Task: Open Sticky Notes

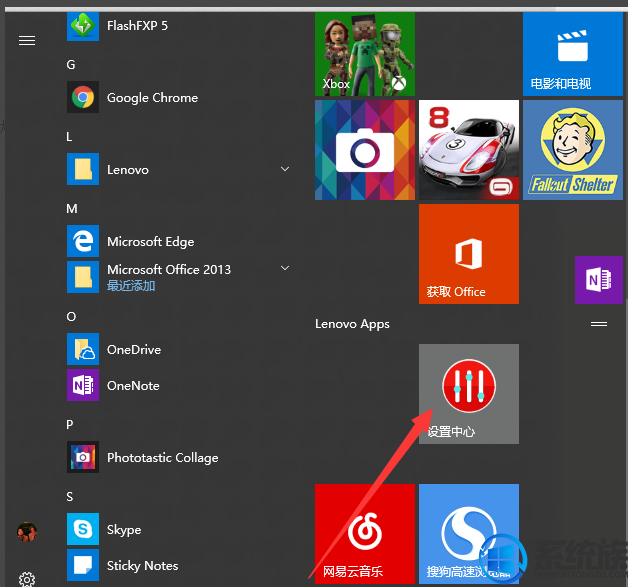Action: tap(178, 565)
